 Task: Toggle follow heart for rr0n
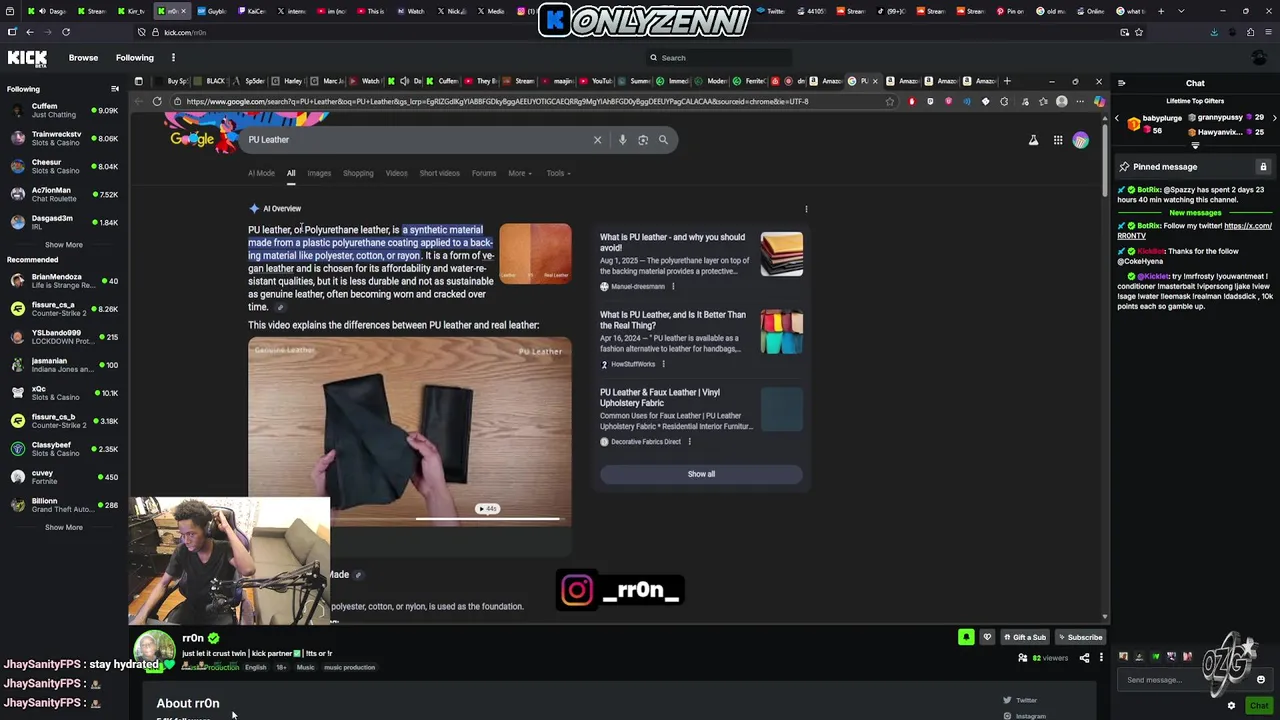[x=987, y=637]
